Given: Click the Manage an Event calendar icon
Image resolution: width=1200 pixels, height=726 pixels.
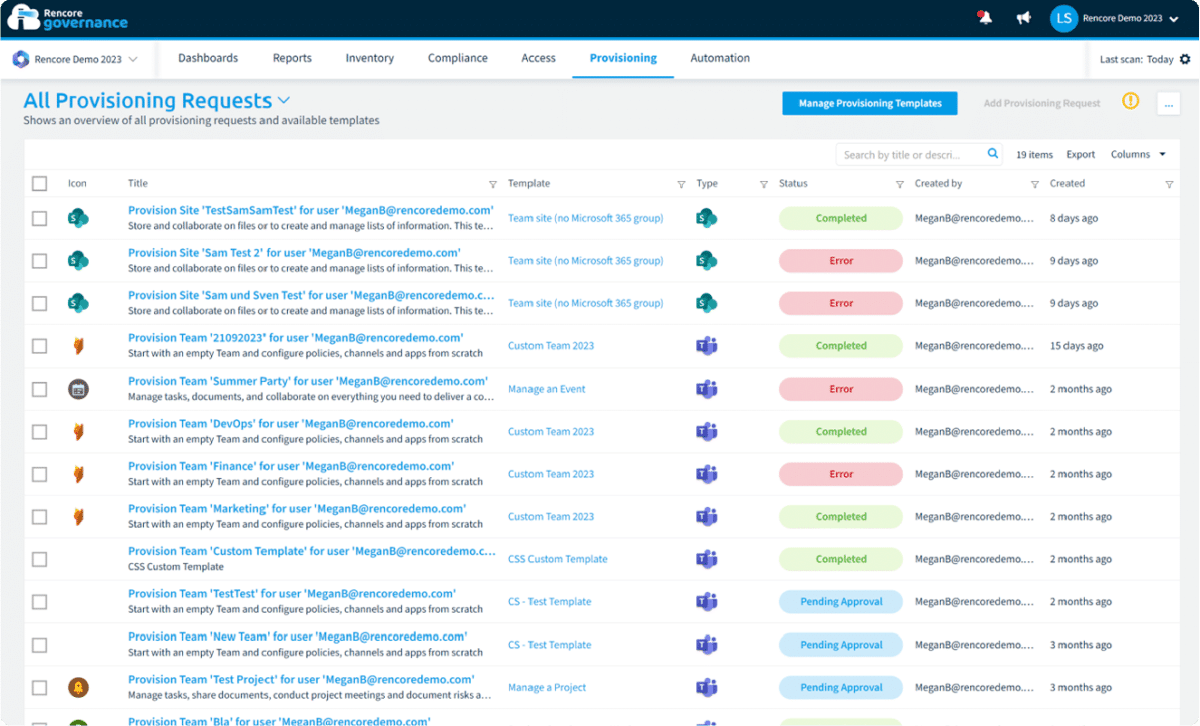Looking at the screenshot, I should (77, 388).
